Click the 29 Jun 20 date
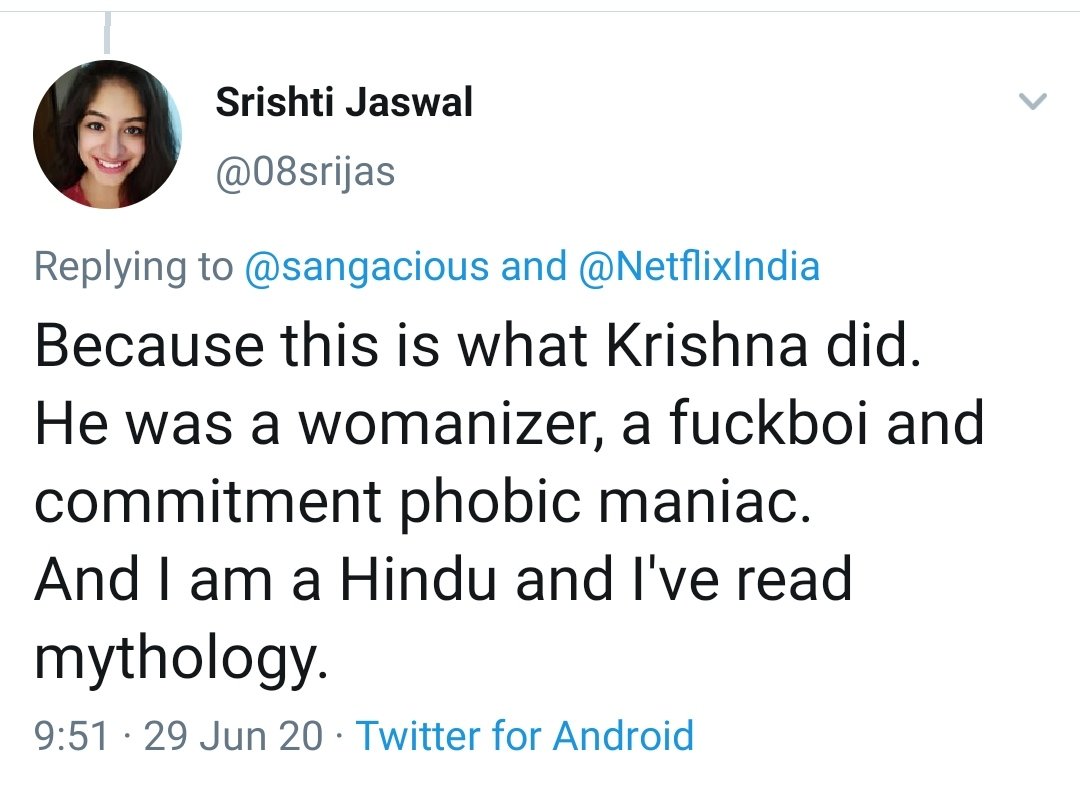 click(233, 736)
